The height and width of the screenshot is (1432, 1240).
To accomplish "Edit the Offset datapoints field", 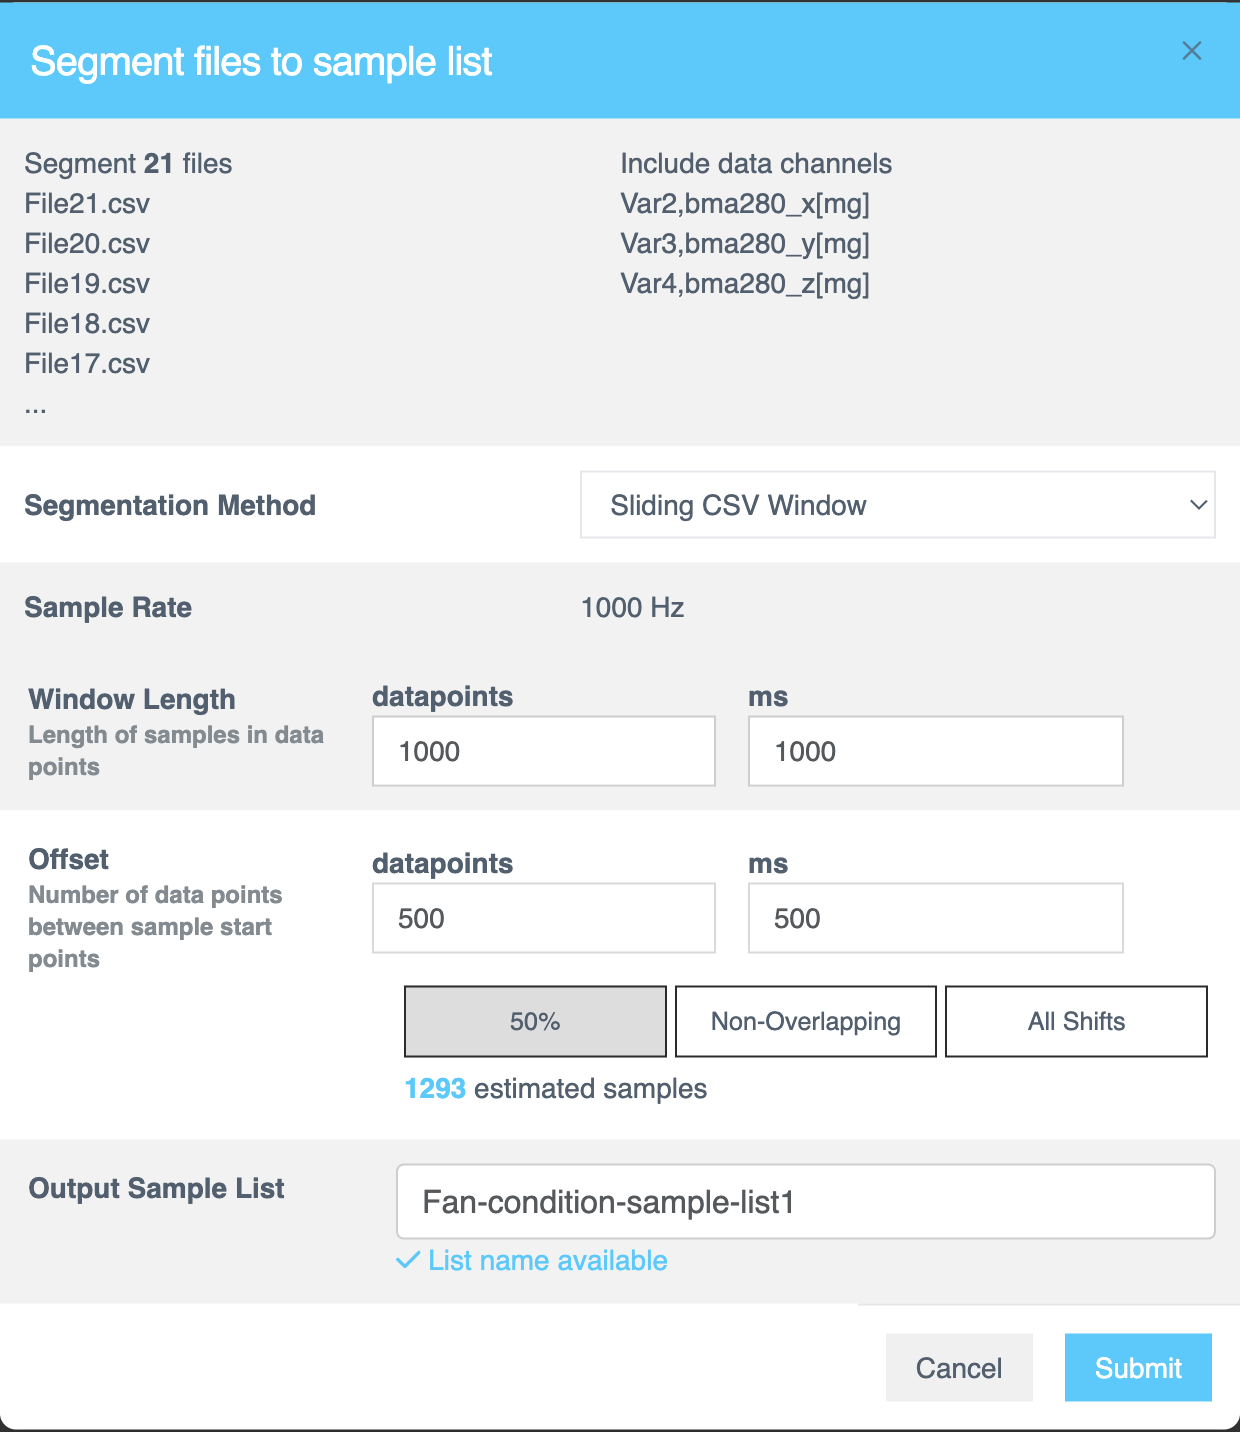I will 543,917.
